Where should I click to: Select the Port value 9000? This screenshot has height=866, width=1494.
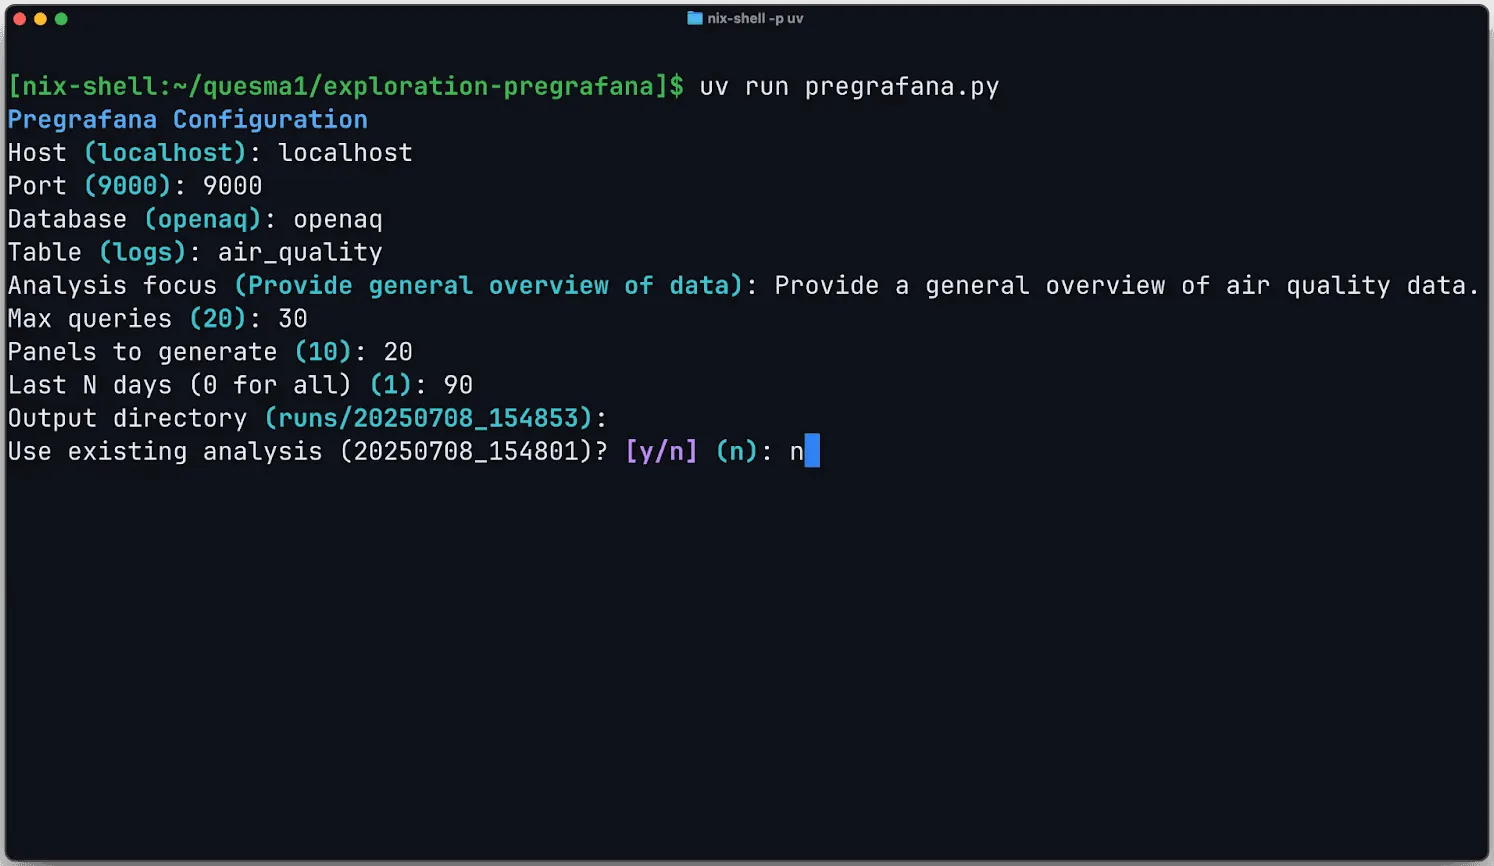(232, 185)
